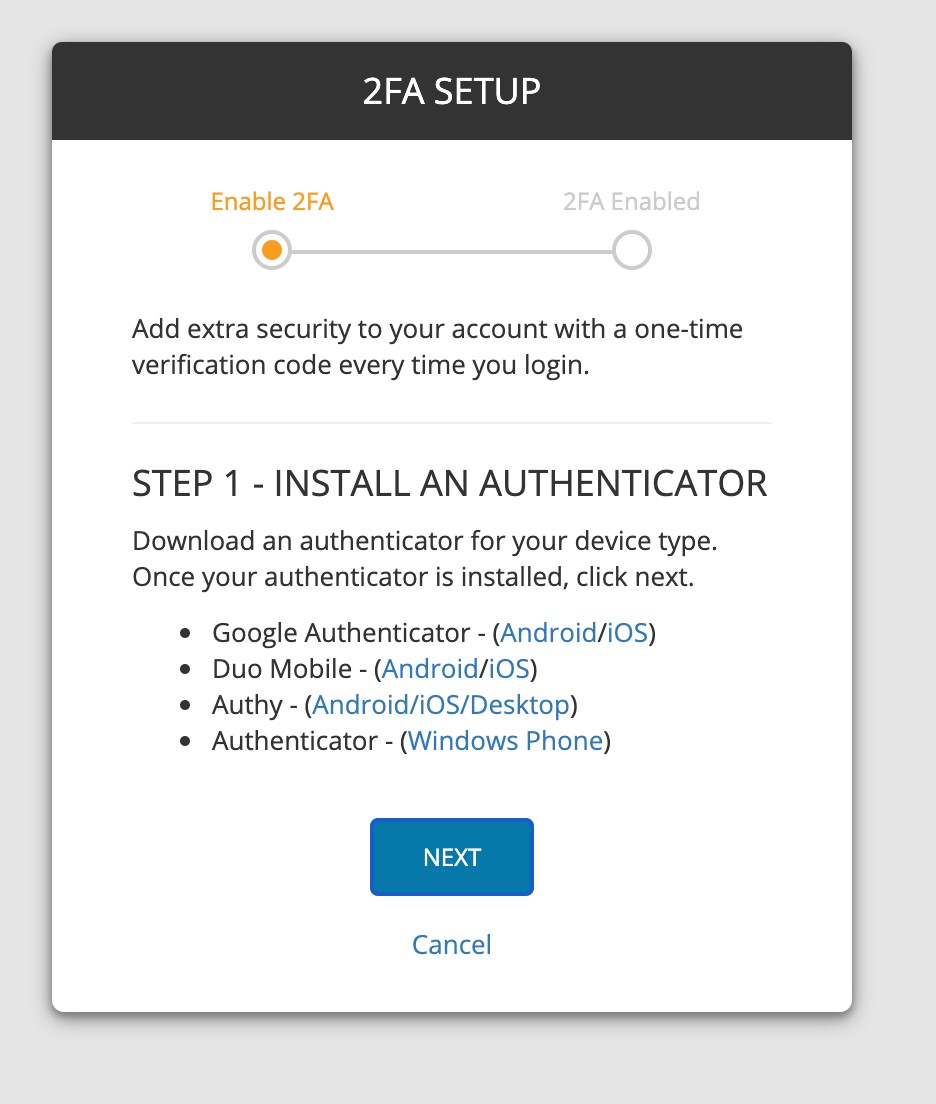
Task: Click the "Authy" list item name
Action: click(x=247, y=705)
